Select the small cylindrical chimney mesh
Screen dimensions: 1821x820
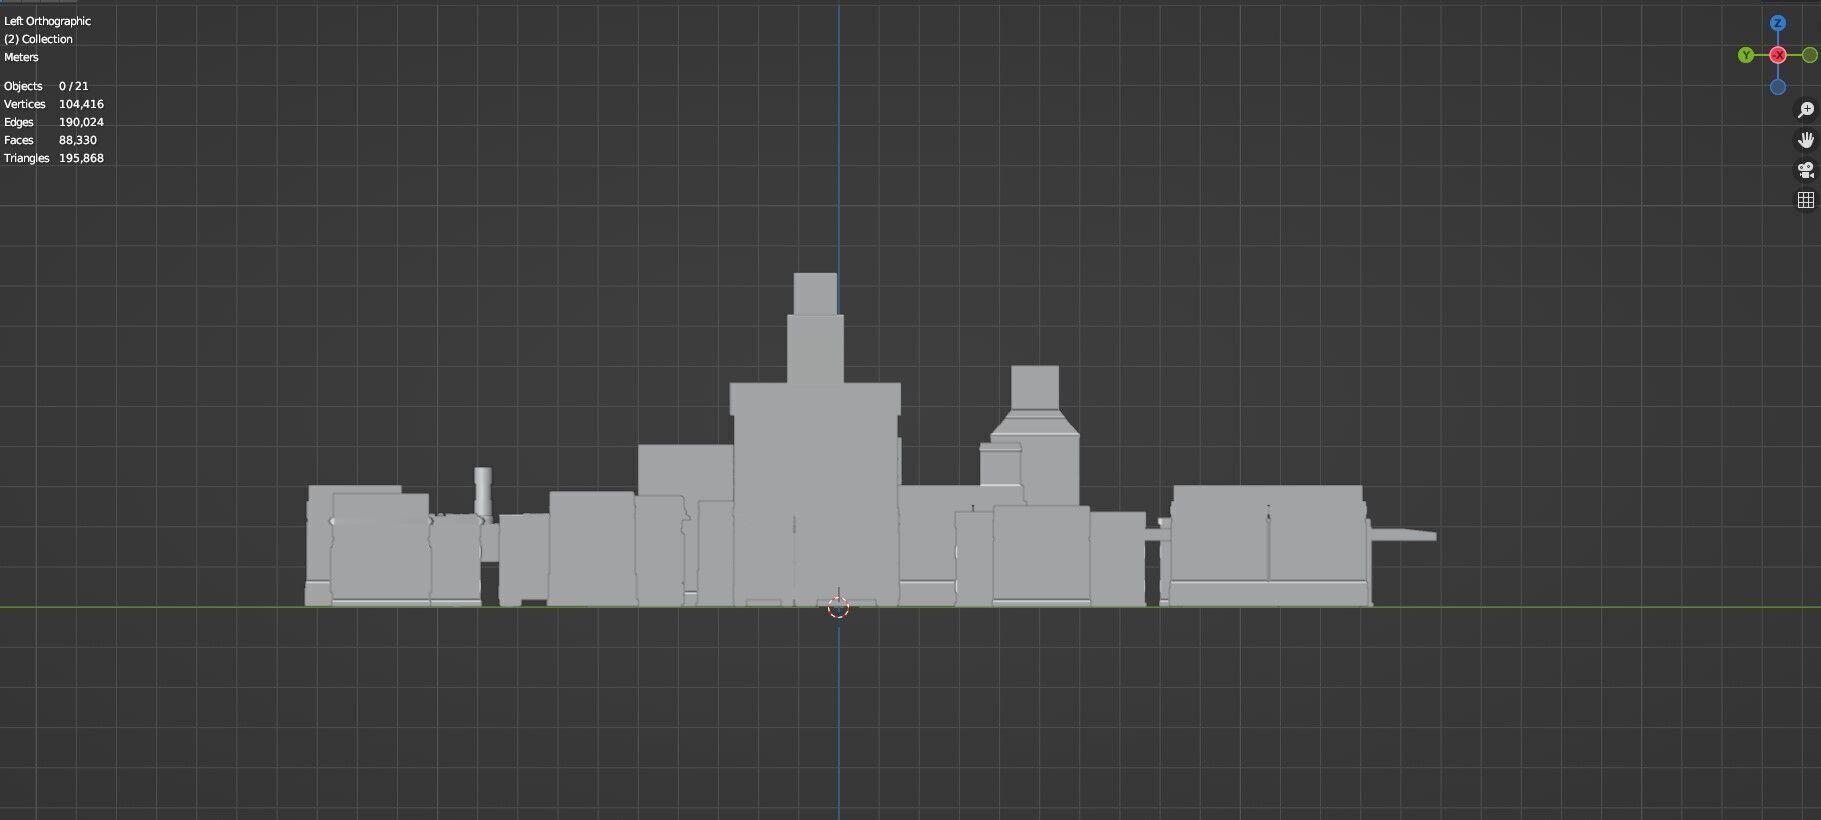tap(483, 492)
